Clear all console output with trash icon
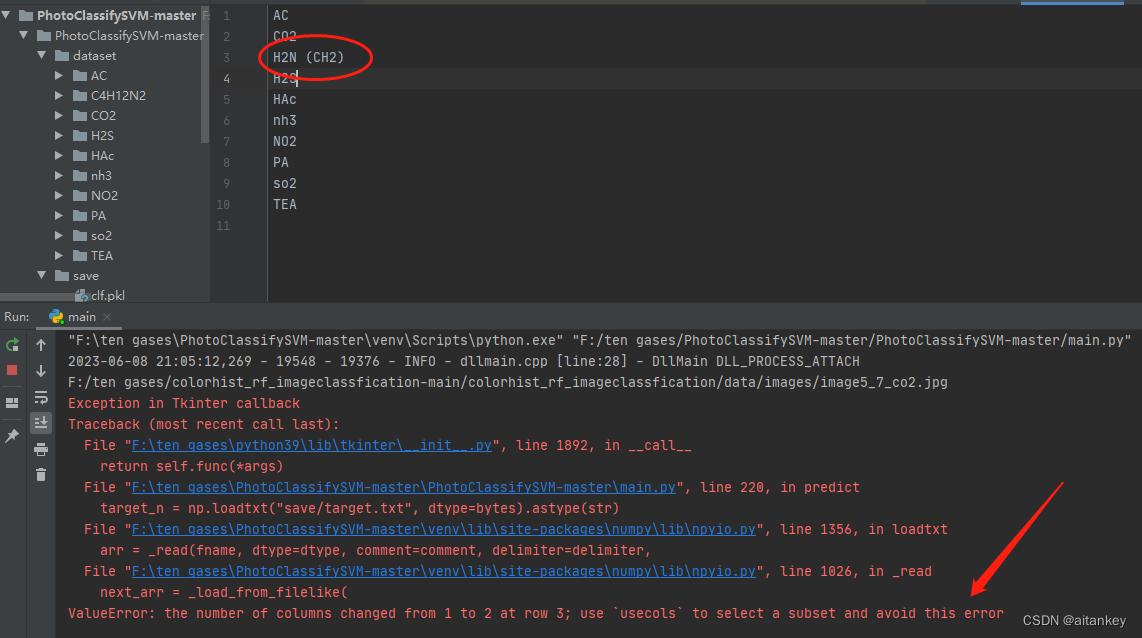This screenshot has width=1142, height=638. [x=40, y=474]
